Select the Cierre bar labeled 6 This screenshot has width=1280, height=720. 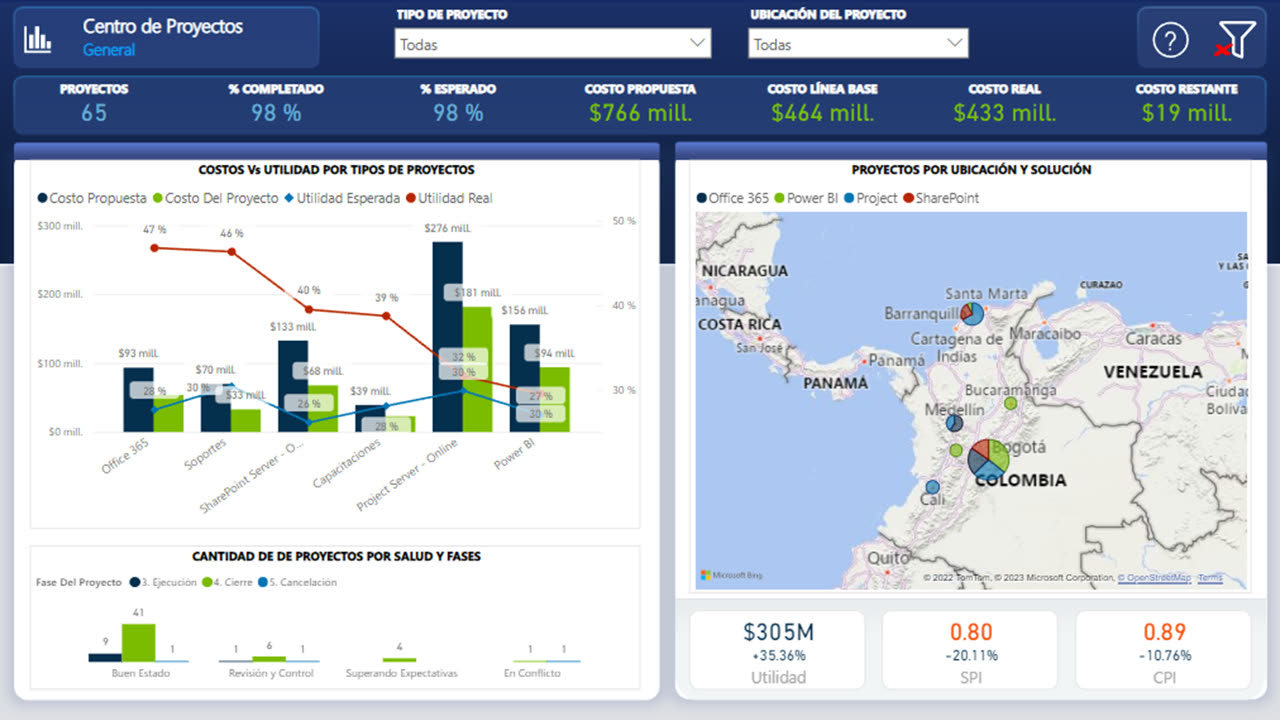tap(269, 659)
